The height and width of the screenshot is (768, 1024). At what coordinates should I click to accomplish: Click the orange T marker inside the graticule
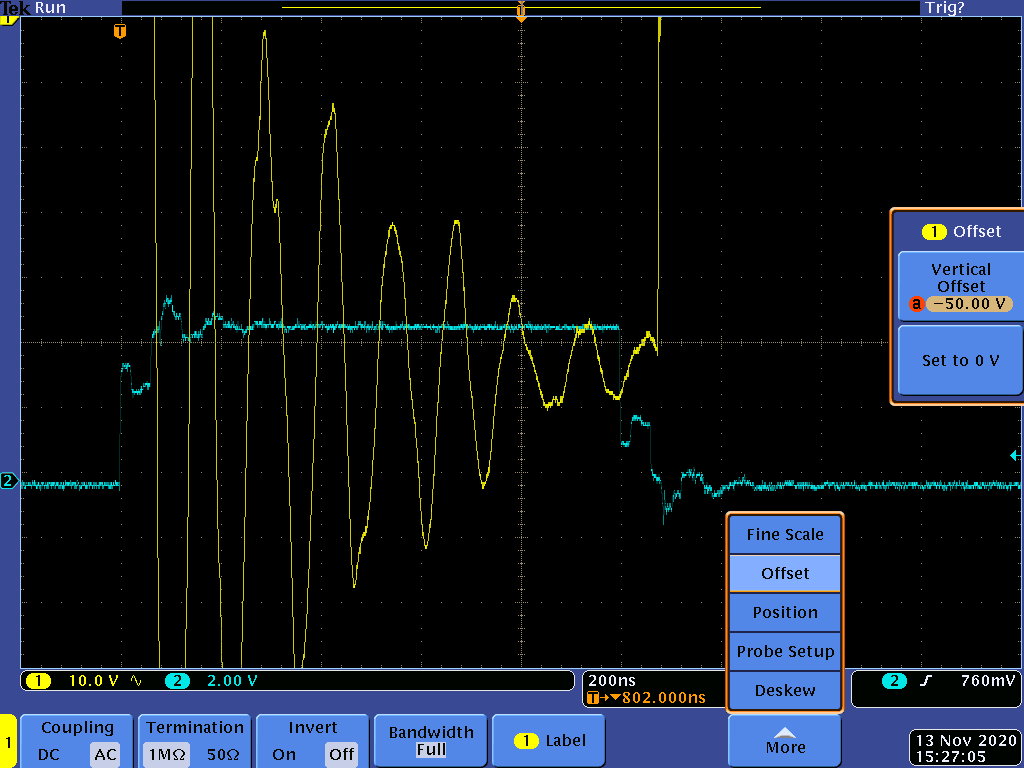click(120, 31)
